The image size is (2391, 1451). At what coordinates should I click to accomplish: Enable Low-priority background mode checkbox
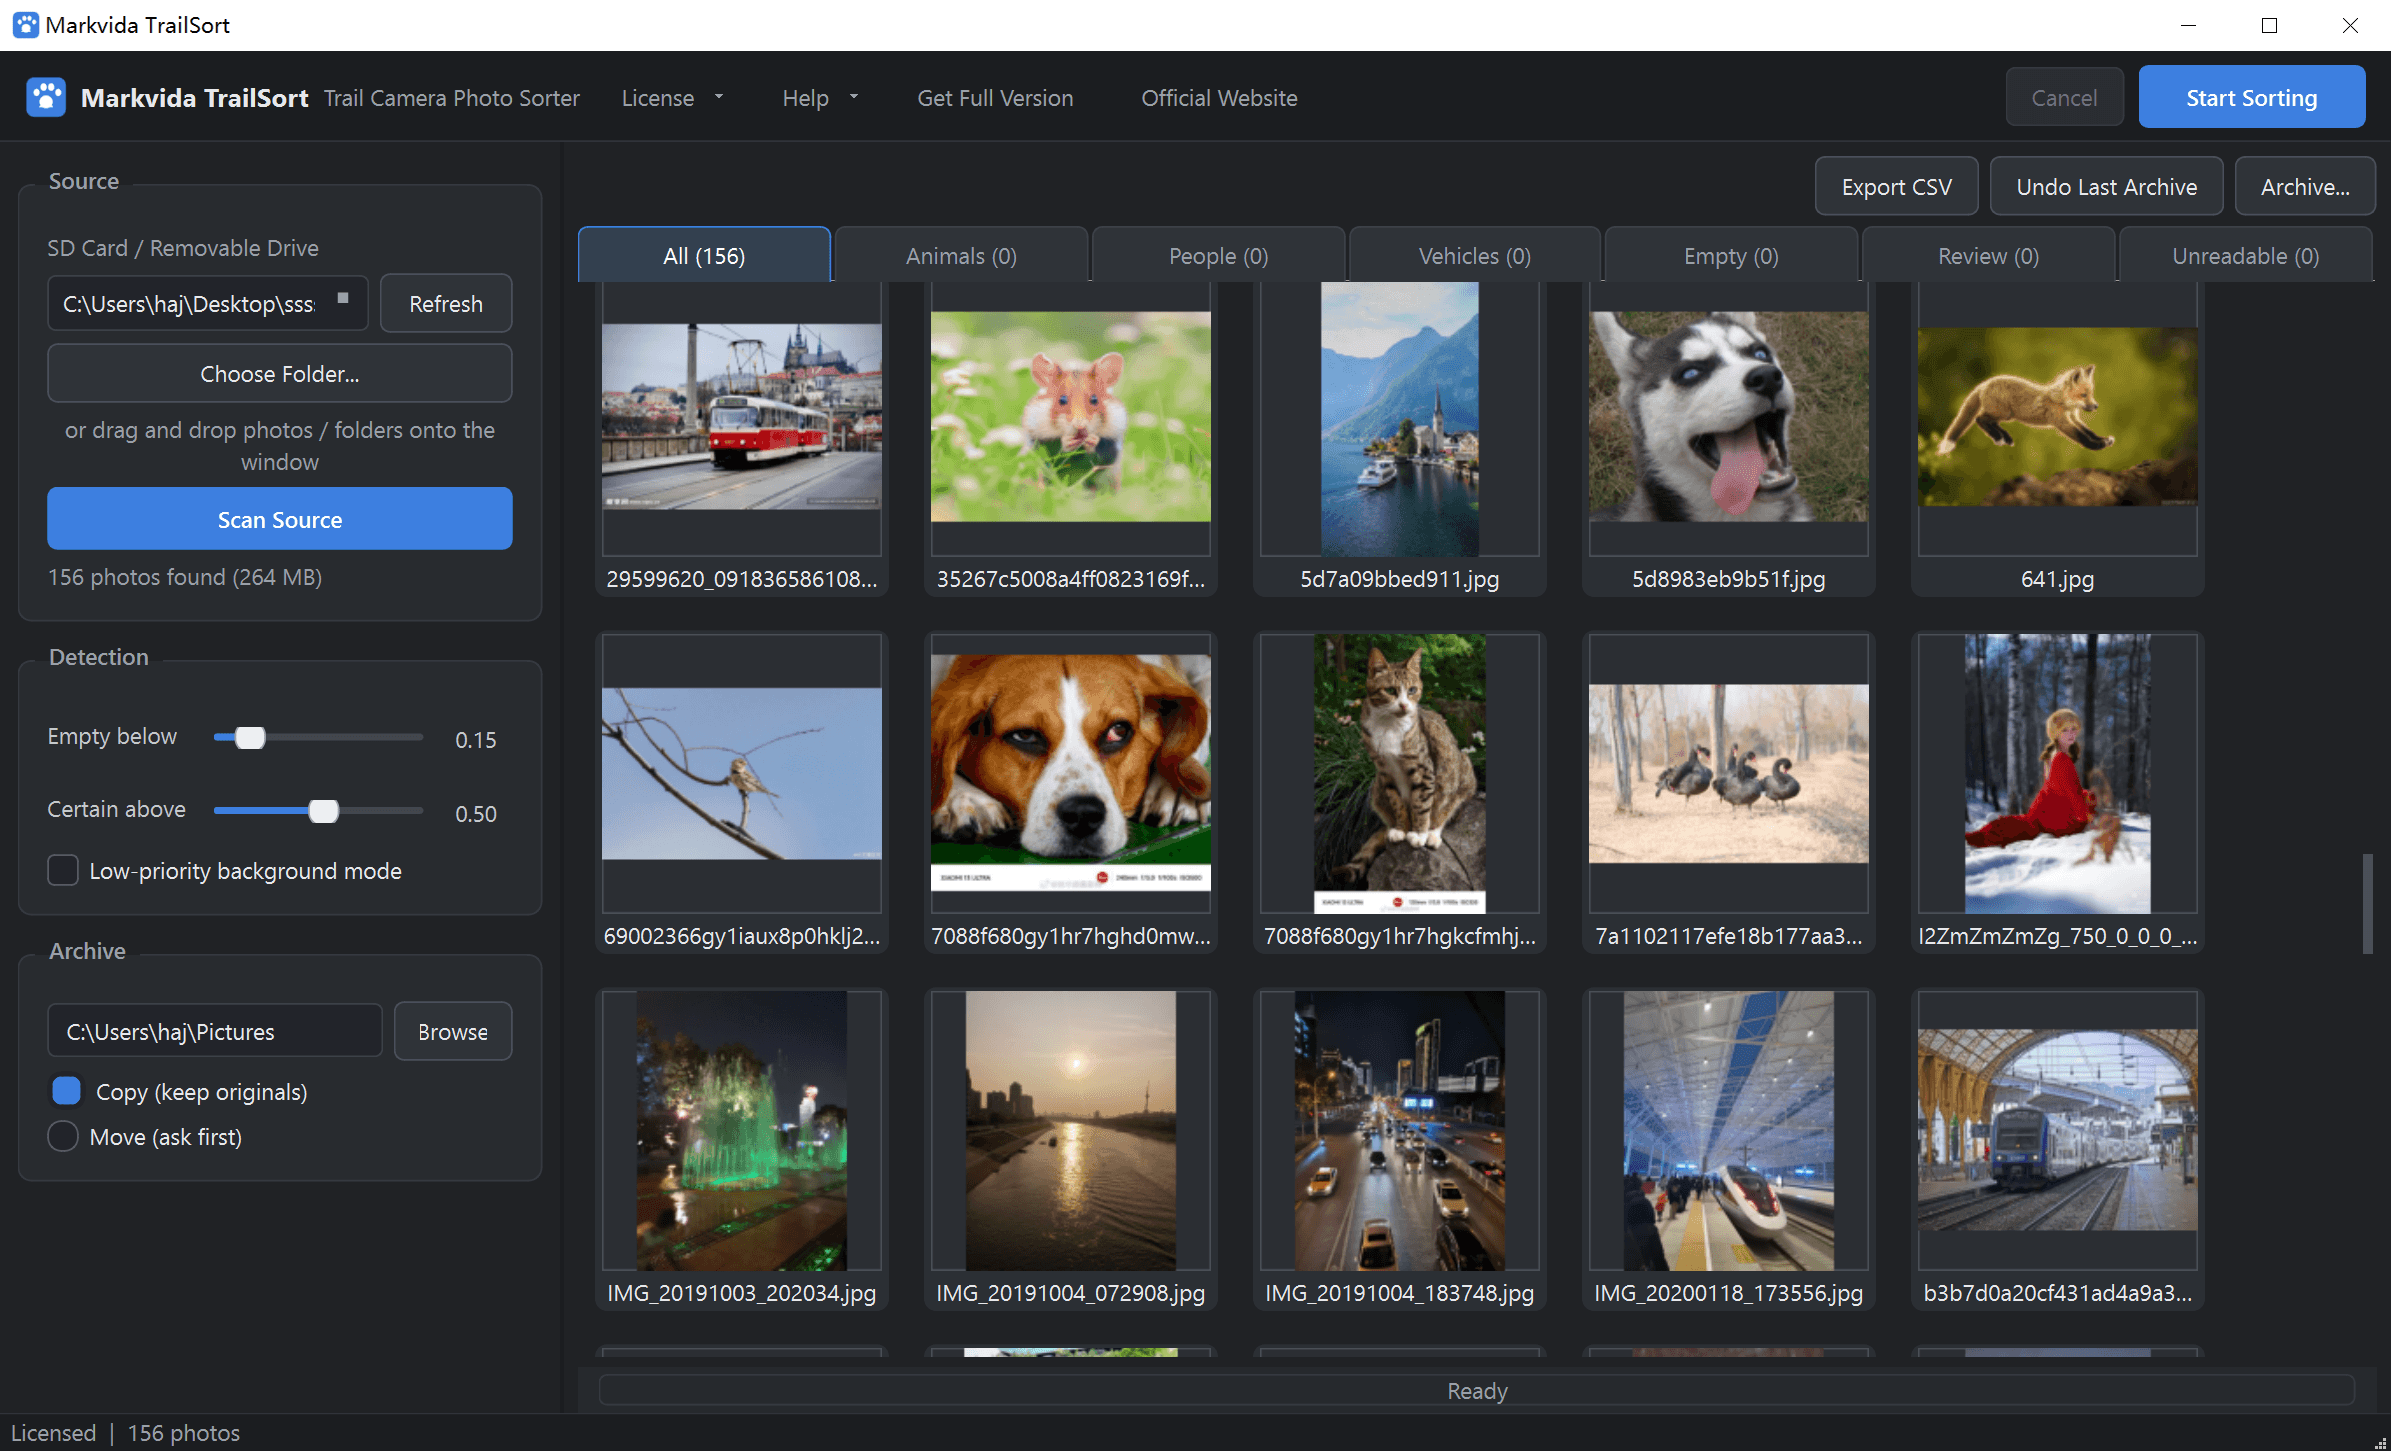63,870
